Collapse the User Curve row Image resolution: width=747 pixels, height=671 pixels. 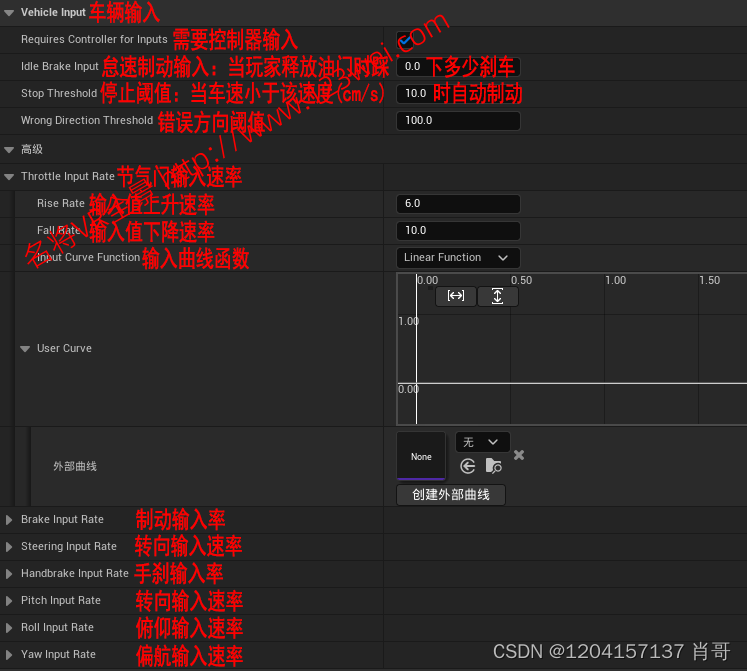[x=25, y=349]
